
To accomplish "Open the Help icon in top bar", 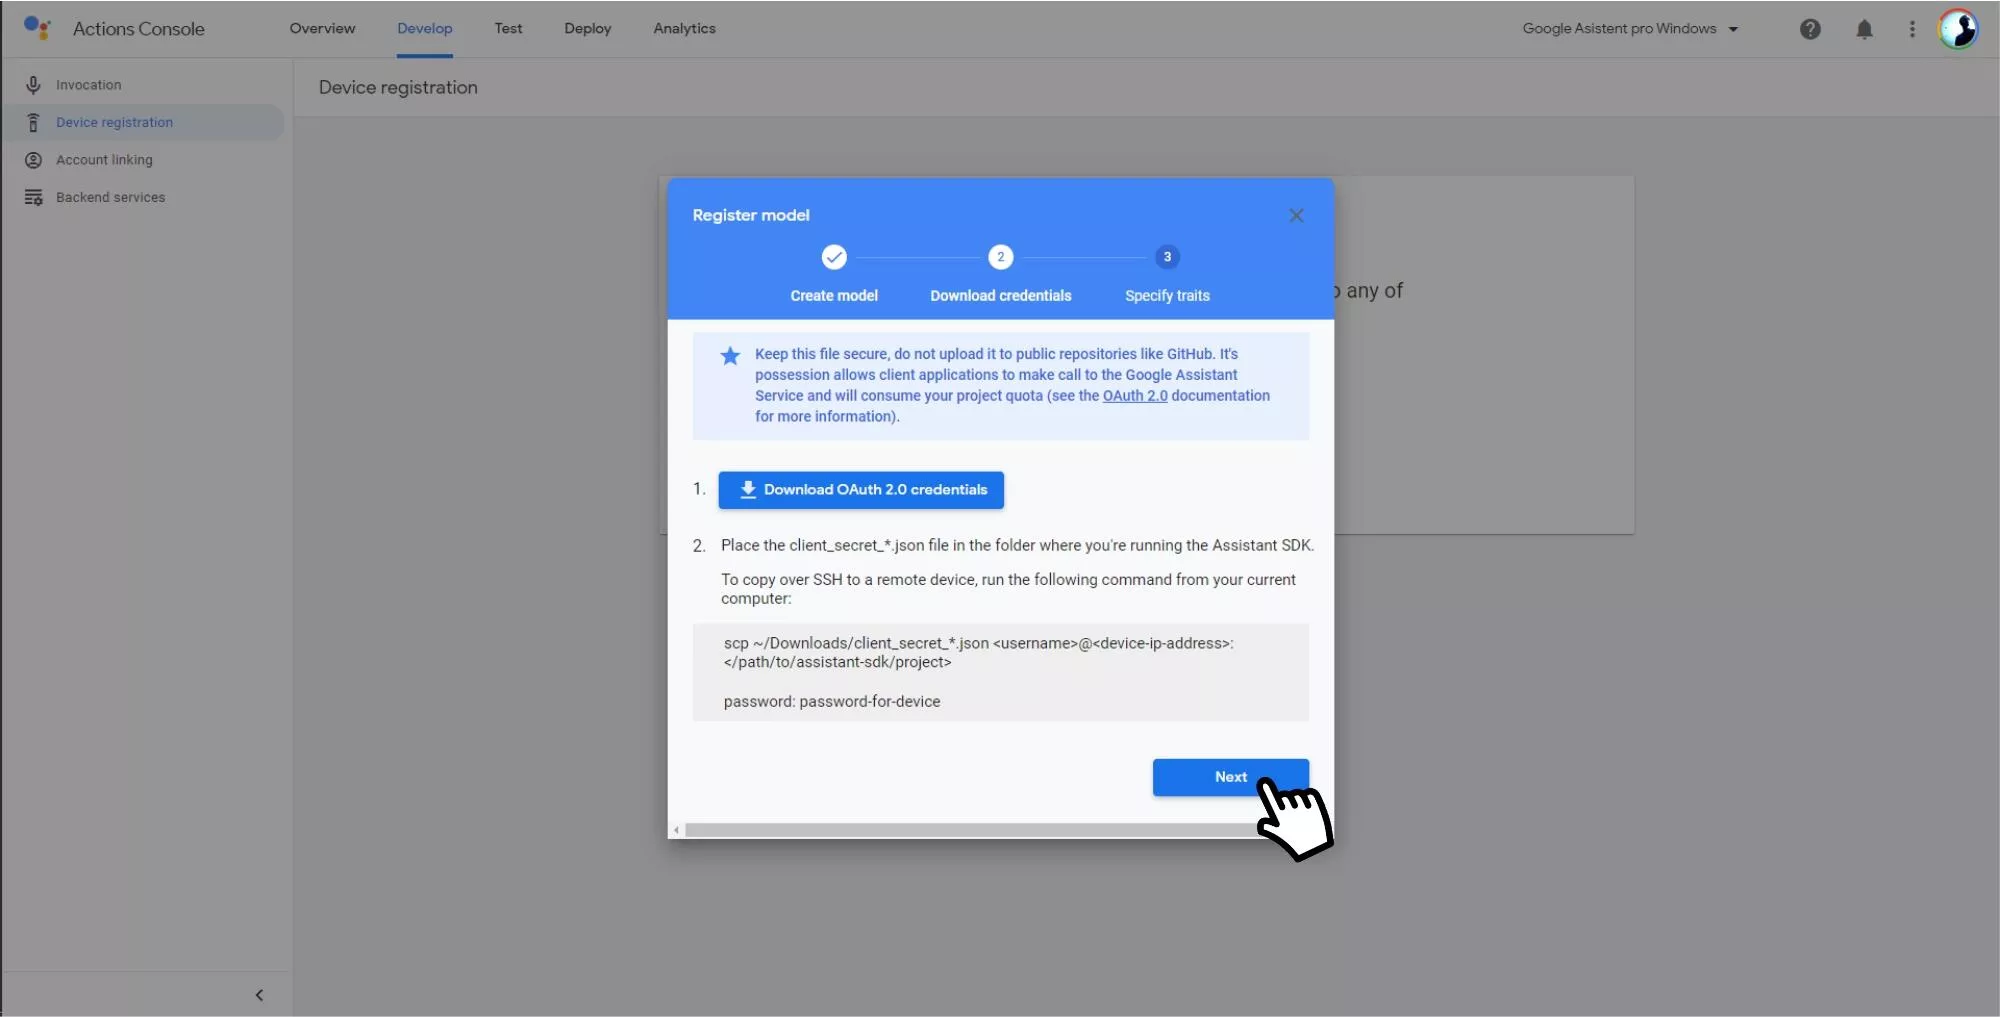I will [1810, 29].
